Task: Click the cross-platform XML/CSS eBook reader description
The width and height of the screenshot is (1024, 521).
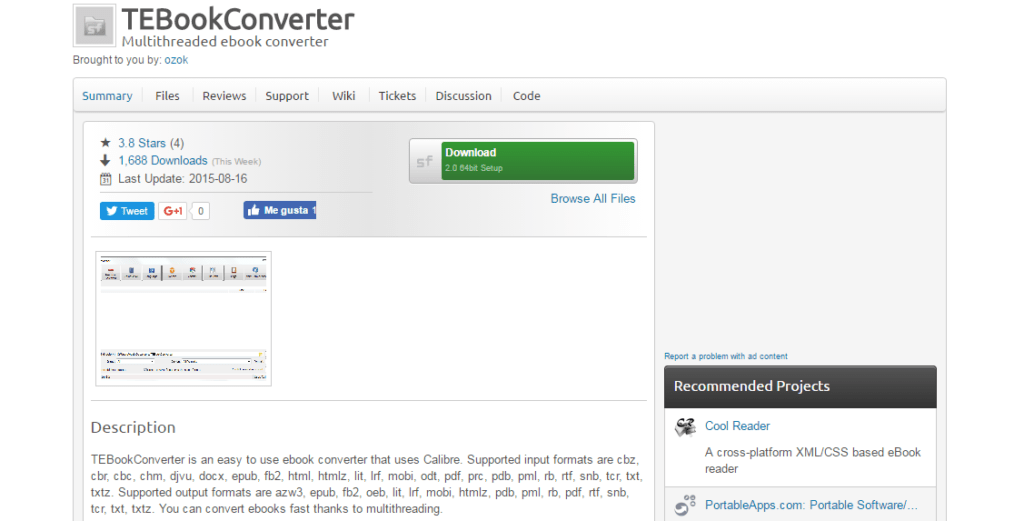Action: (813, 460)
